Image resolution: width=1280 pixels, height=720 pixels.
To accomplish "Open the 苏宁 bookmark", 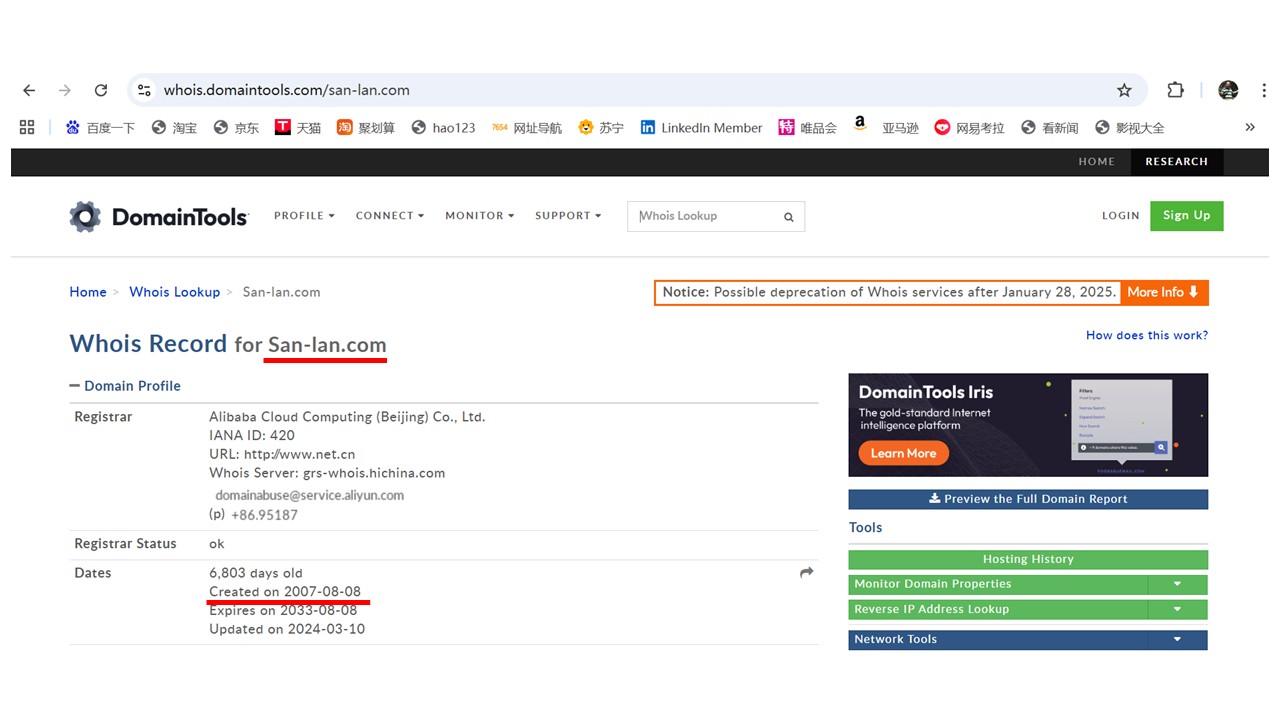I will 601,128.
